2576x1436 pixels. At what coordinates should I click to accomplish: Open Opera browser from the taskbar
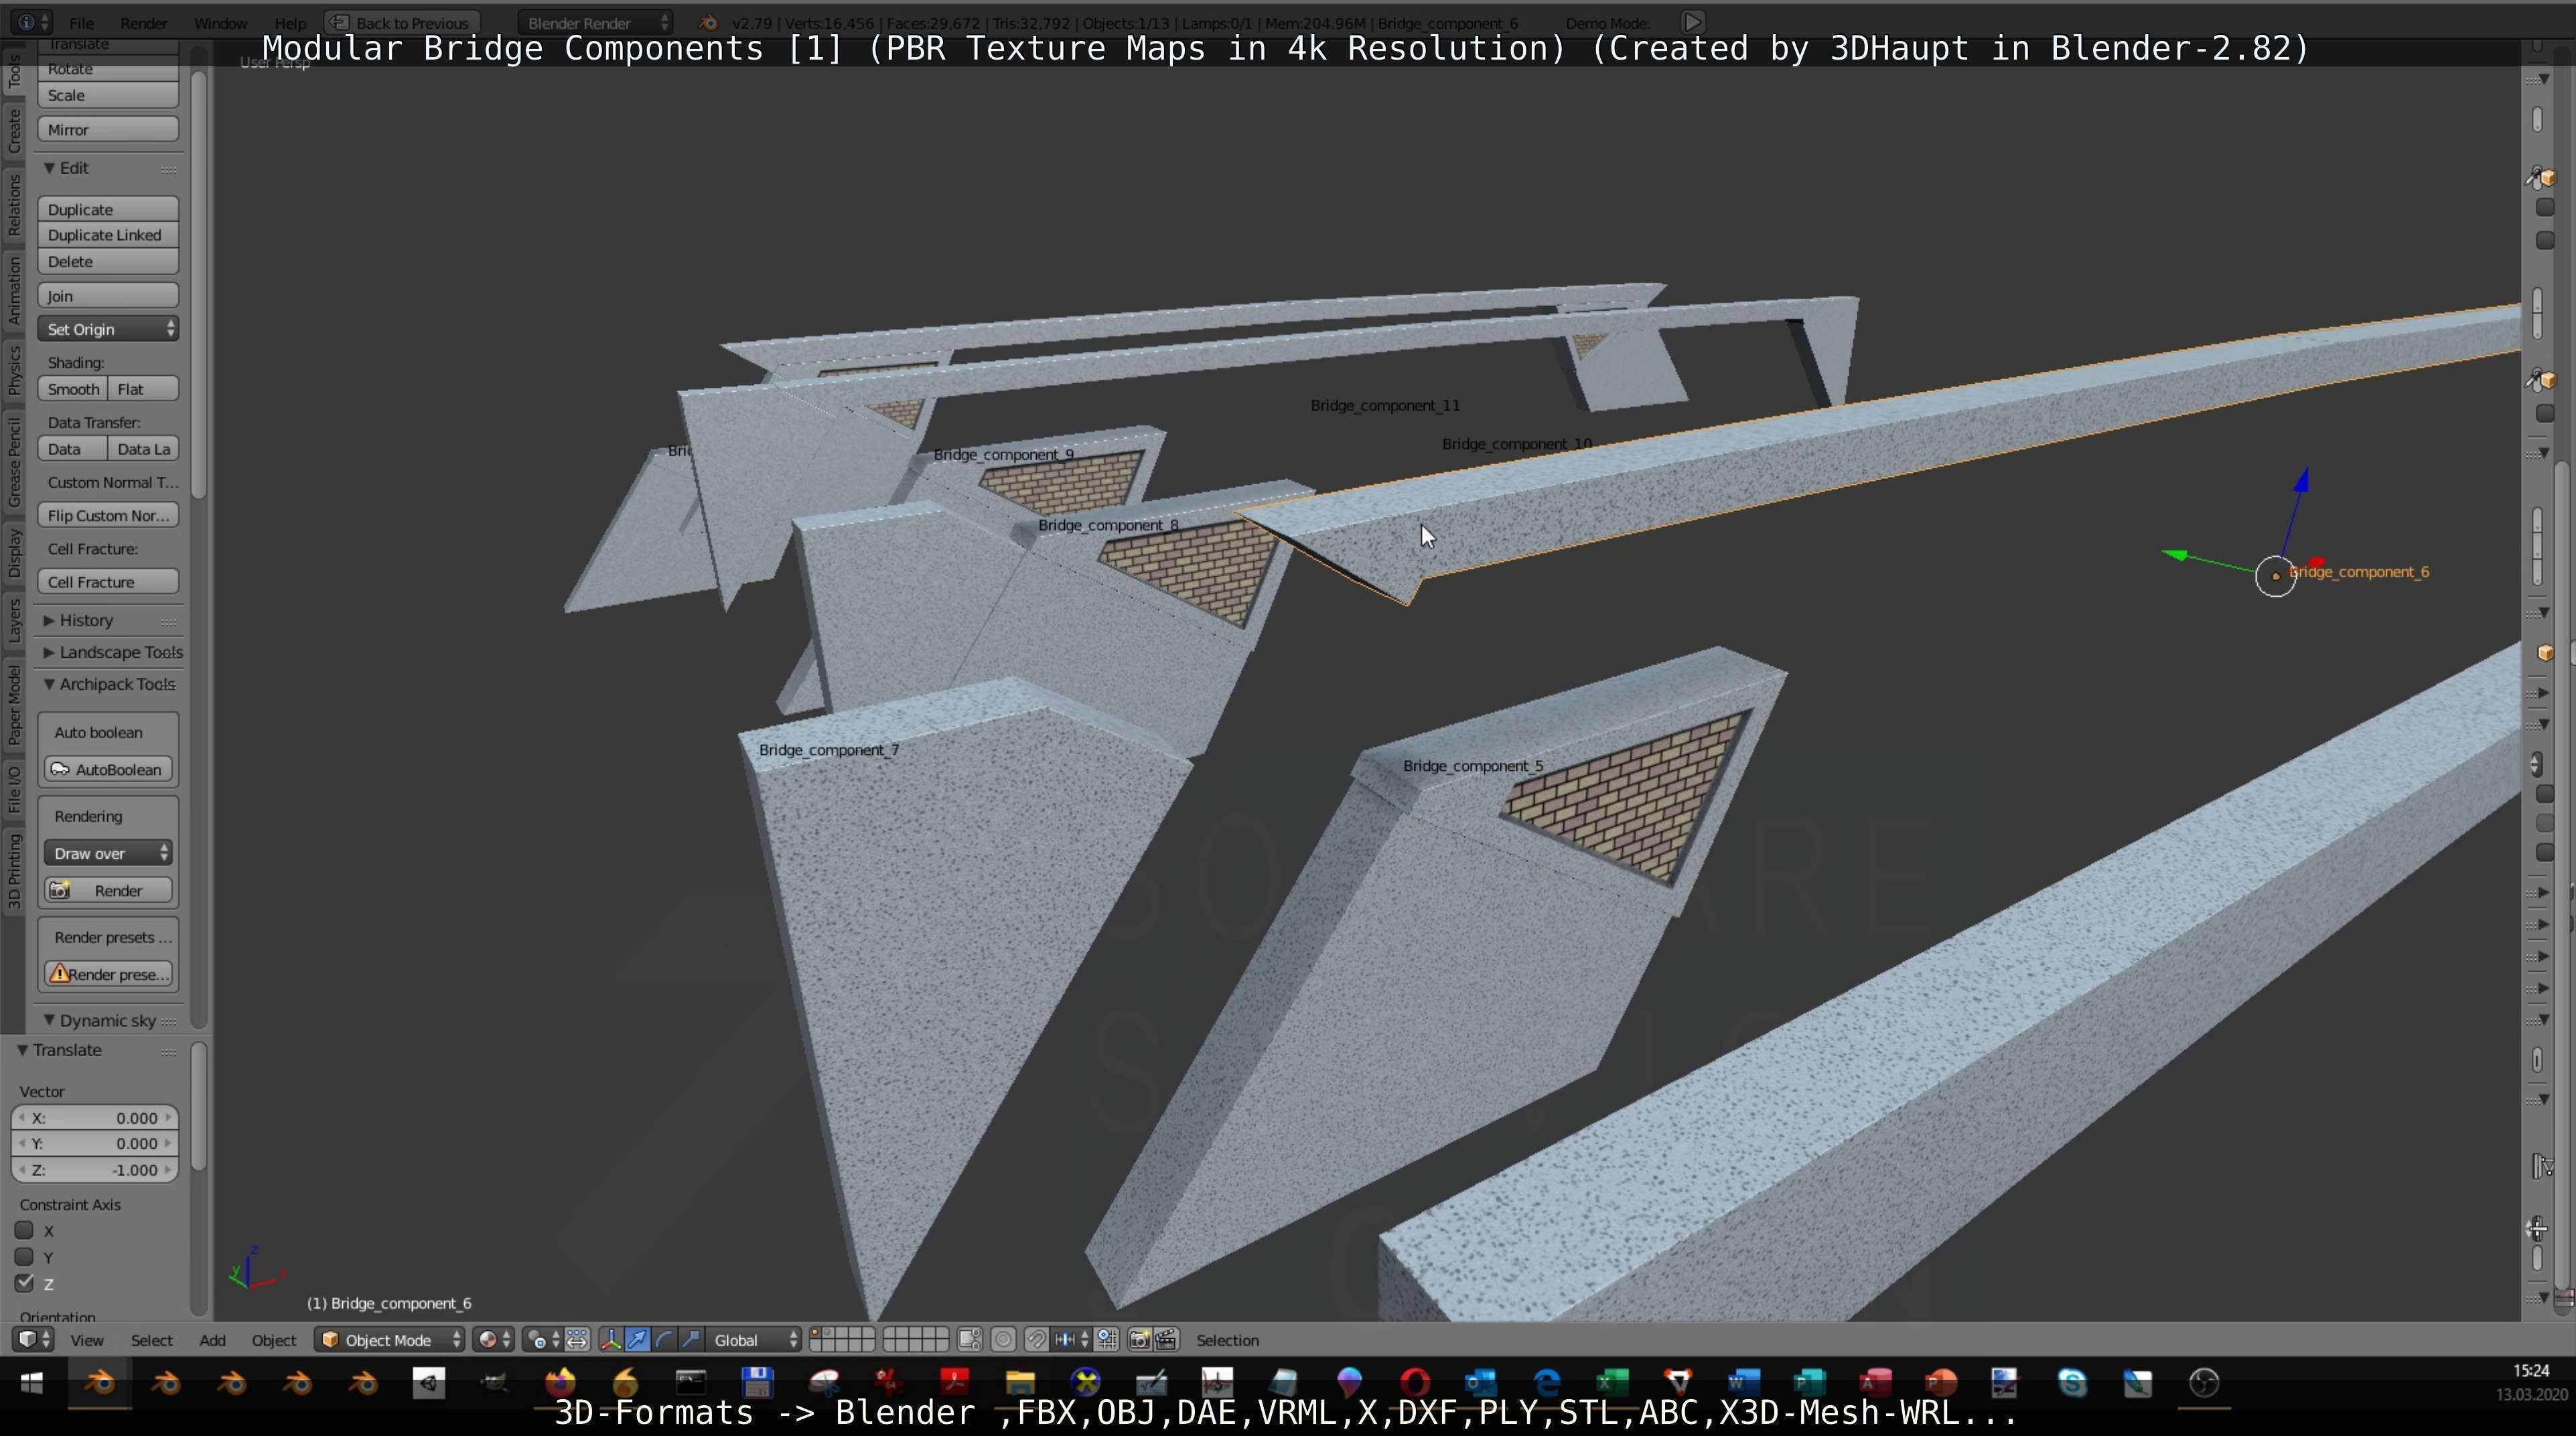1415,1383
